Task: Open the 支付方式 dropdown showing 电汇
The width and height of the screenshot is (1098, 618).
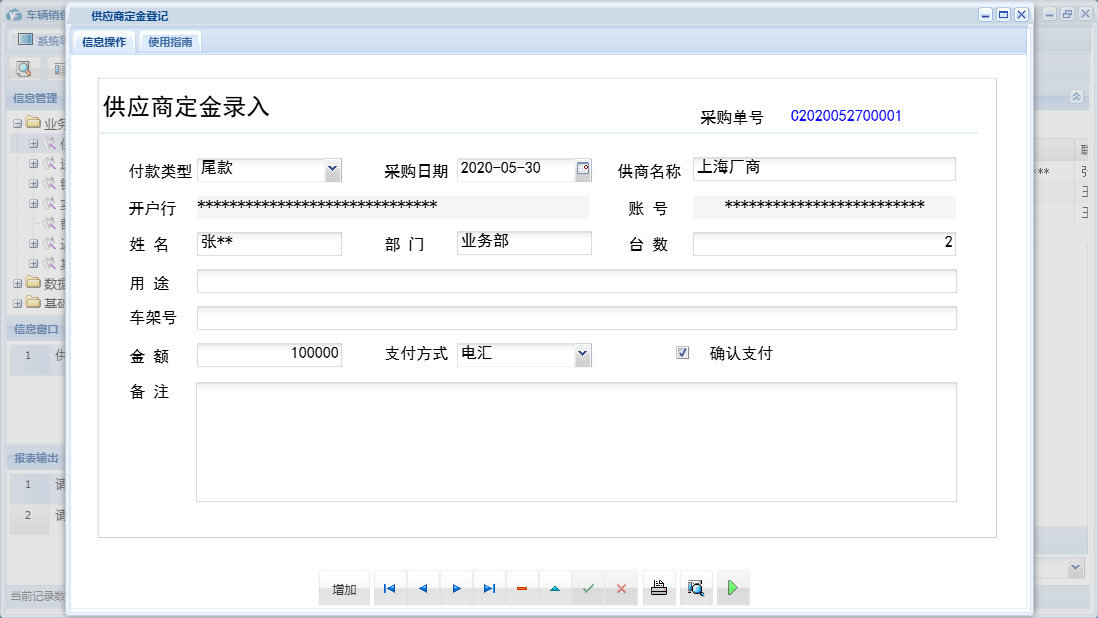Action: (x=583, y=354)
